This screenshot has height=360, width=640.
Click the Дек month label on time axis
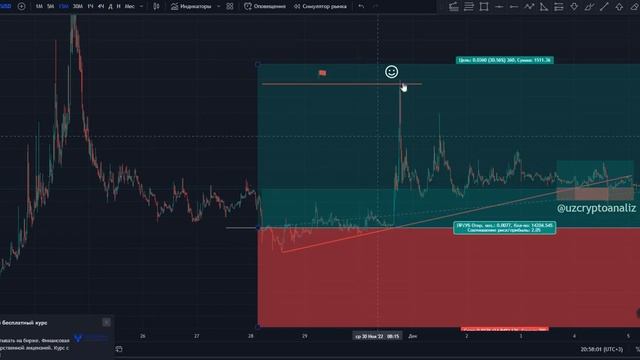pos(413,336)
